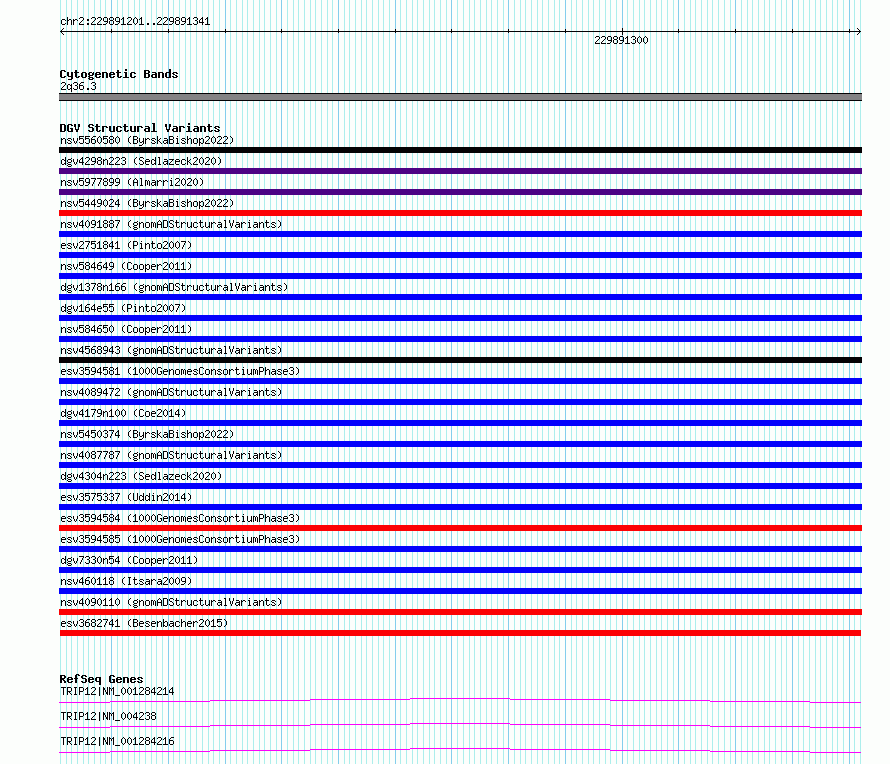Click the purple bar under dgv4298n223
The image size is (890, 764).
click(460, 171)
